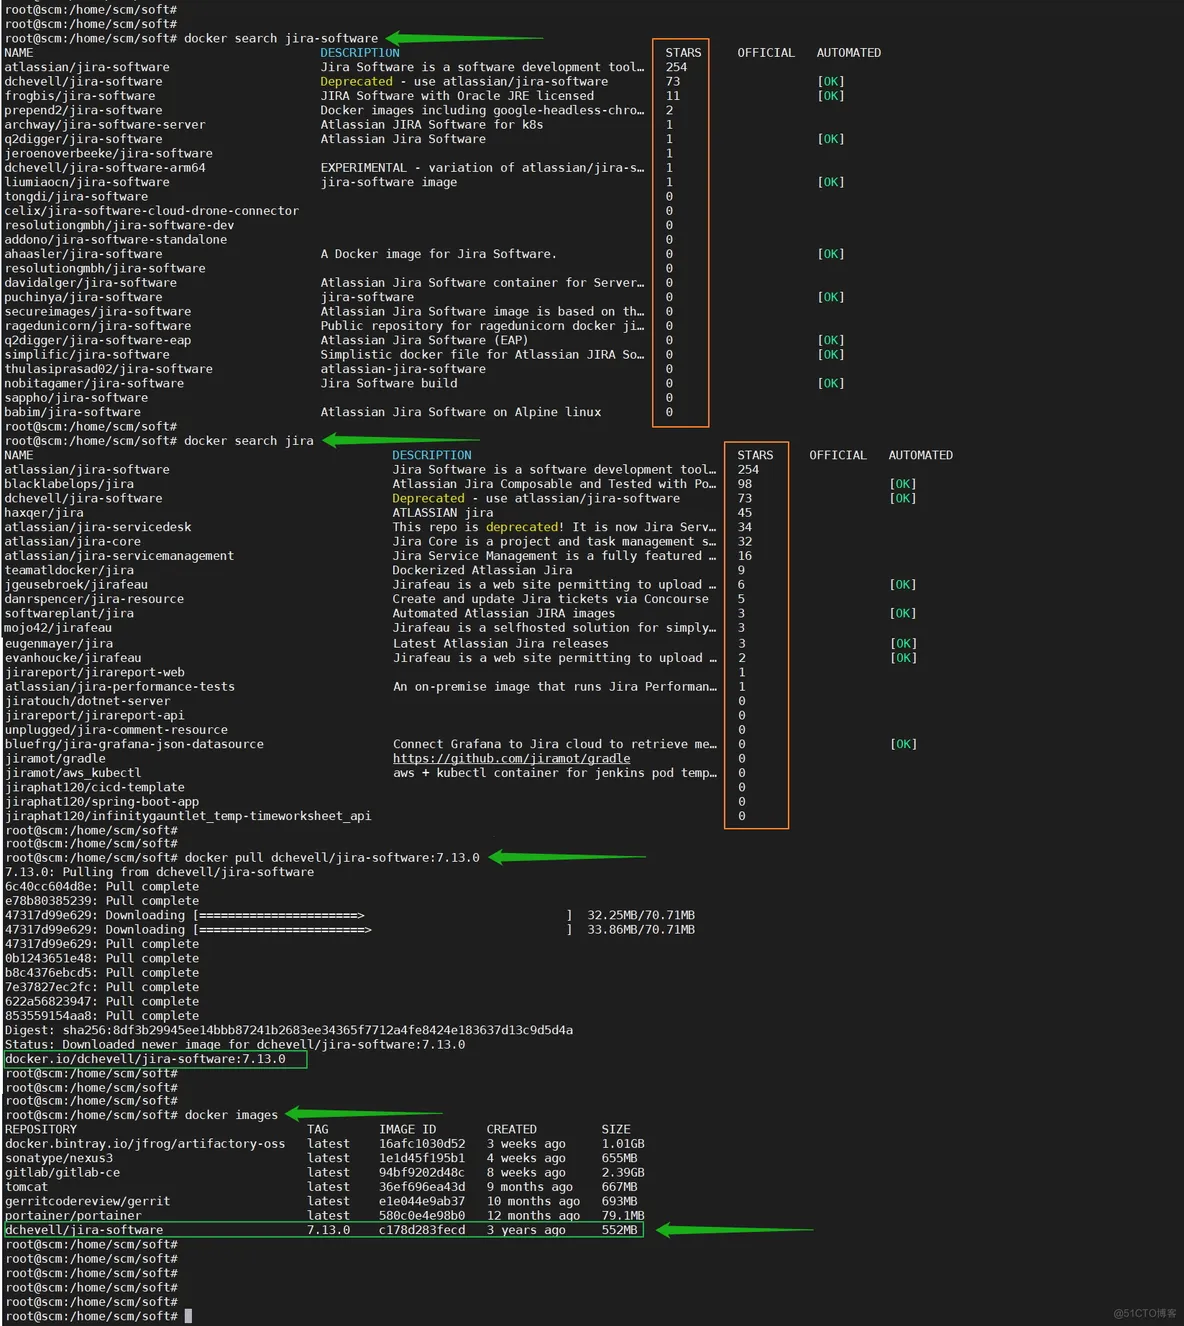
Task: Select docker.bintray.io/jfrog/artifactory-oss repository
Action: pyautogui.click(x=145, y=1144)
